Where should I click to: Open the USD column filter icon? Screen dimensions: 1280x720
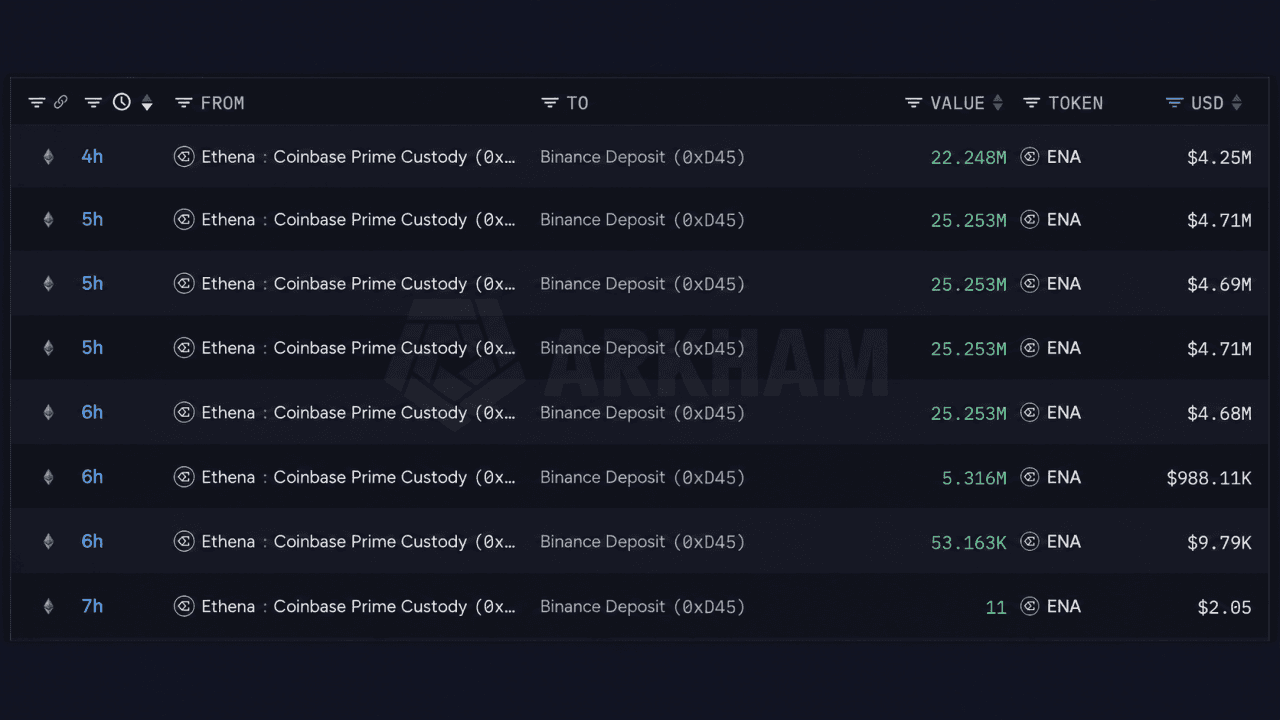pos(1174,102)
